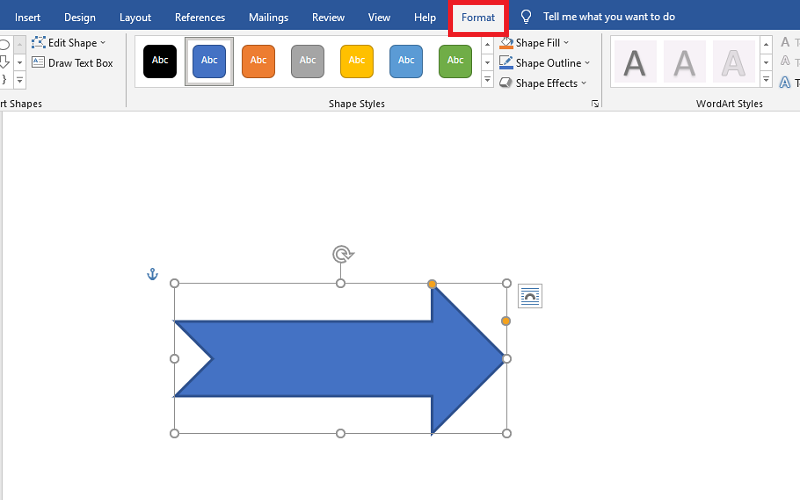Switch to the Format tab

click(x=478, y=18)
